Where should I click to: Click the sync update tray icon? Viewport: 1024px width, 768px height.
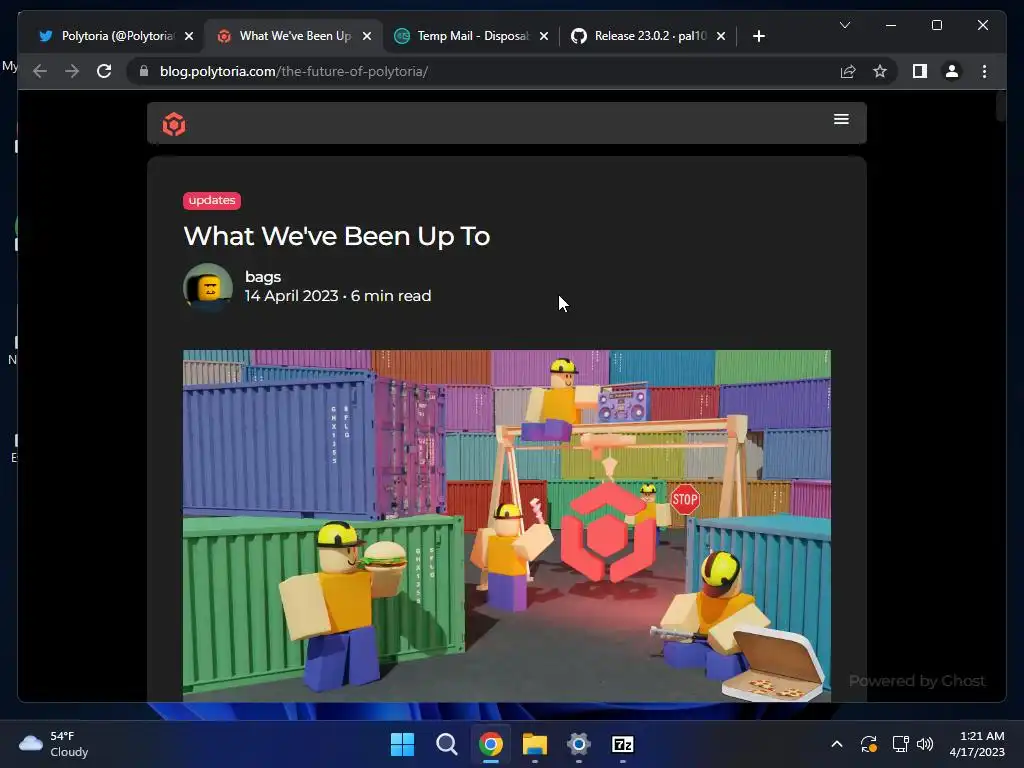(x=869, y=744)
